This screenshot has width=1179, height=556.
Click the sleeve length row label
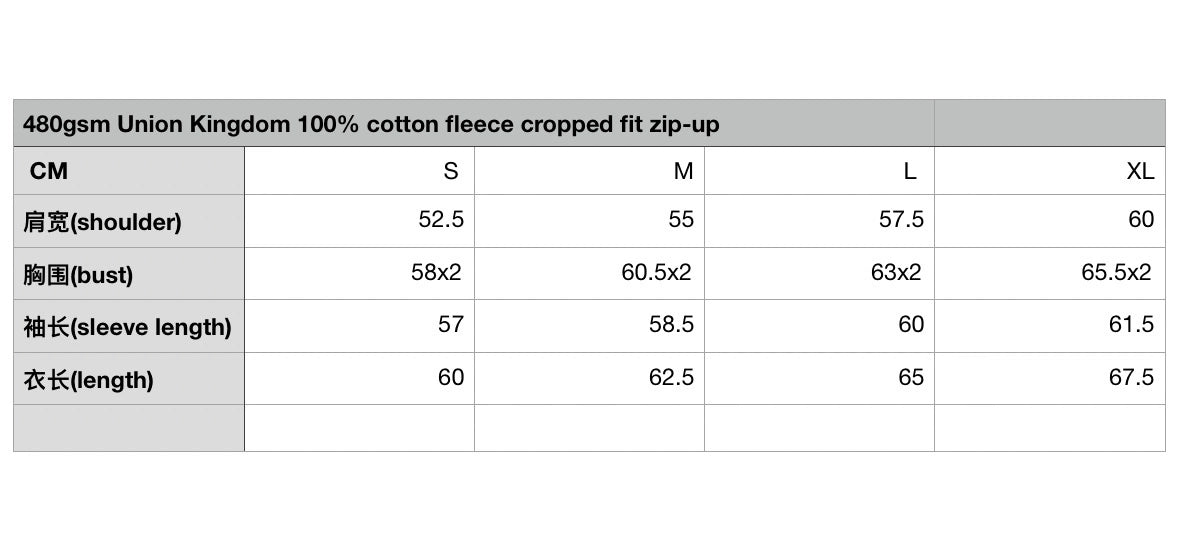(127, 327)
